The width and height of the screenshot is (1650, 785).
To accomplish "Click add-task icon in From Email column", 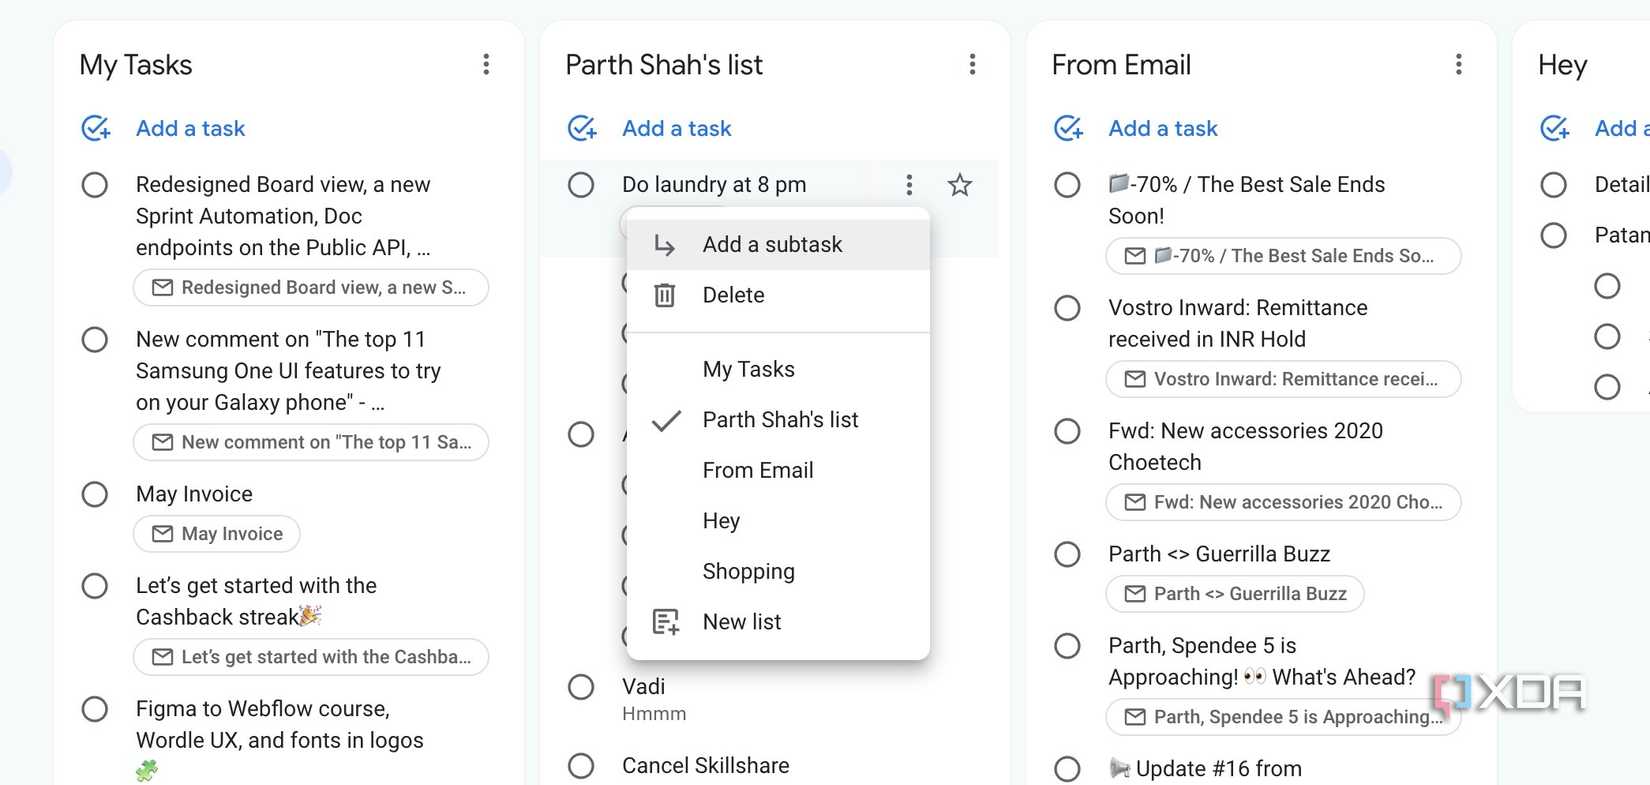I will pos(1068,128).
